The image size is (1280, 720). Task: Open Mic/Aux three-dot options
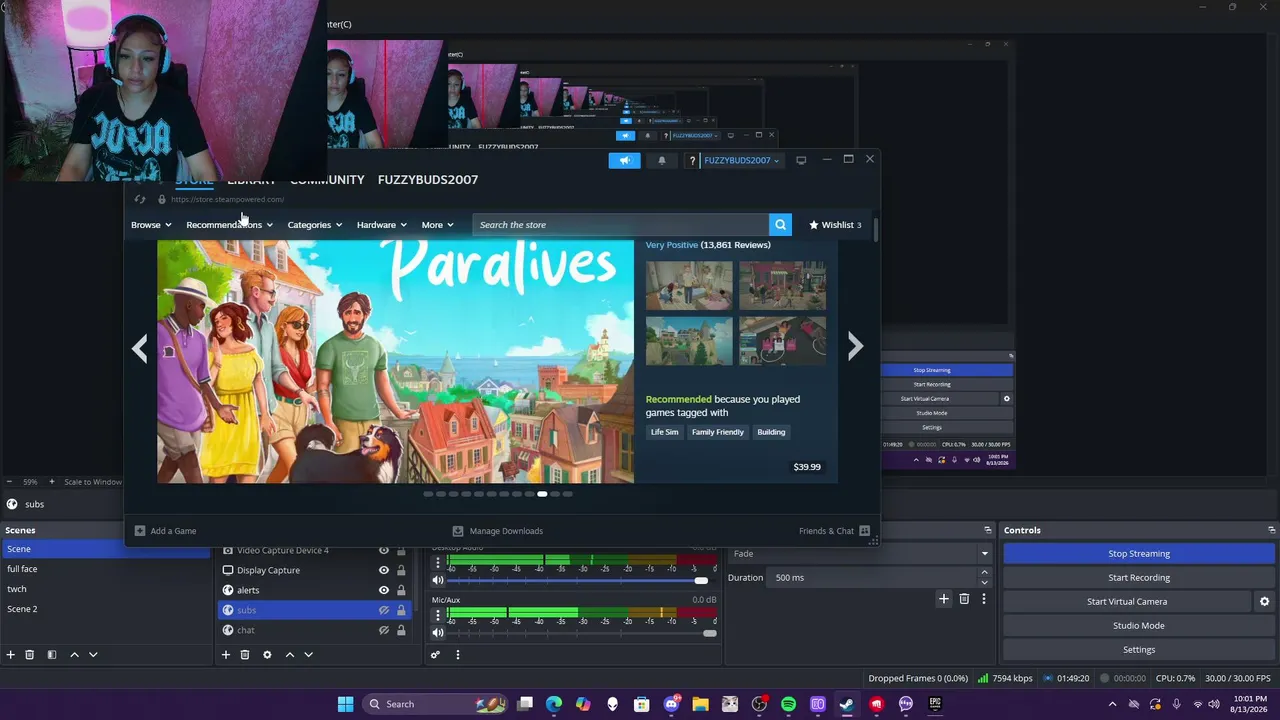pos(437,615)
